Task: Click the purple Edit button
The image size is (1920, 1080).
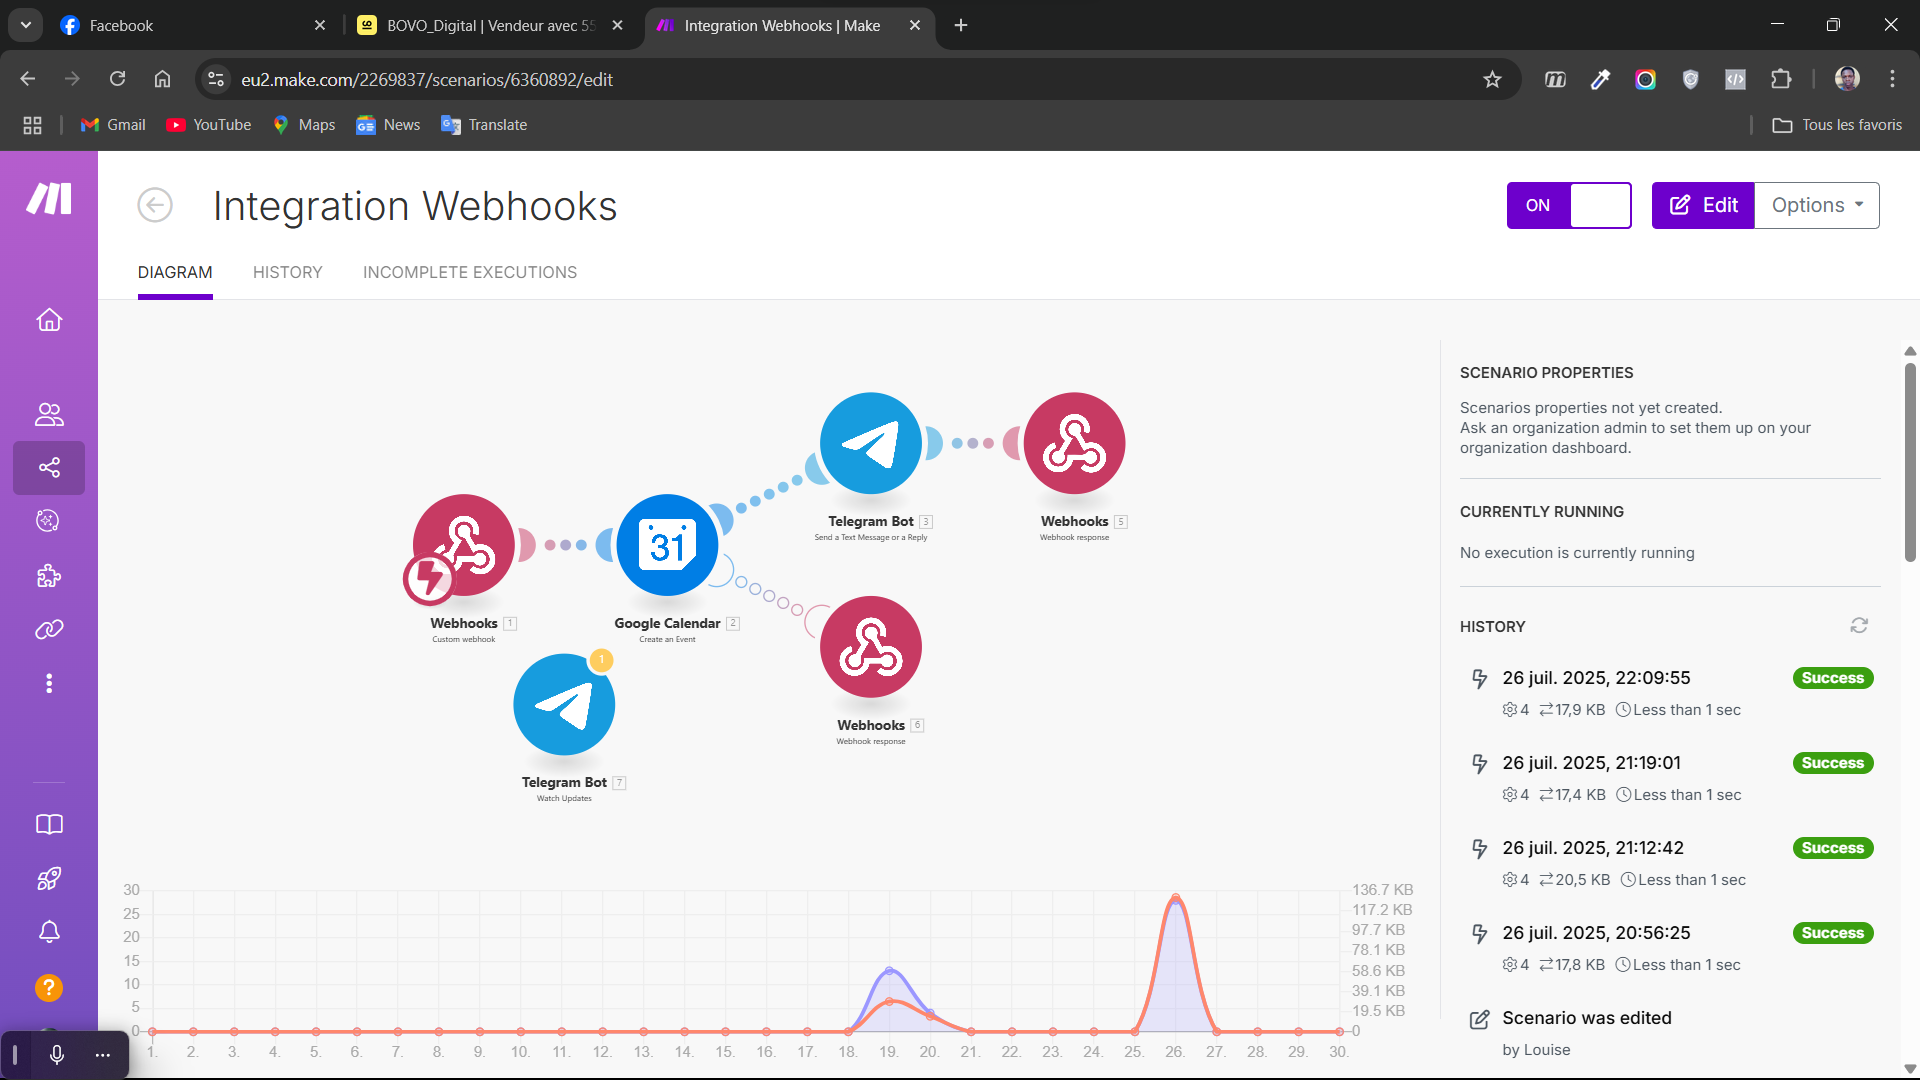Action: 1702,205
